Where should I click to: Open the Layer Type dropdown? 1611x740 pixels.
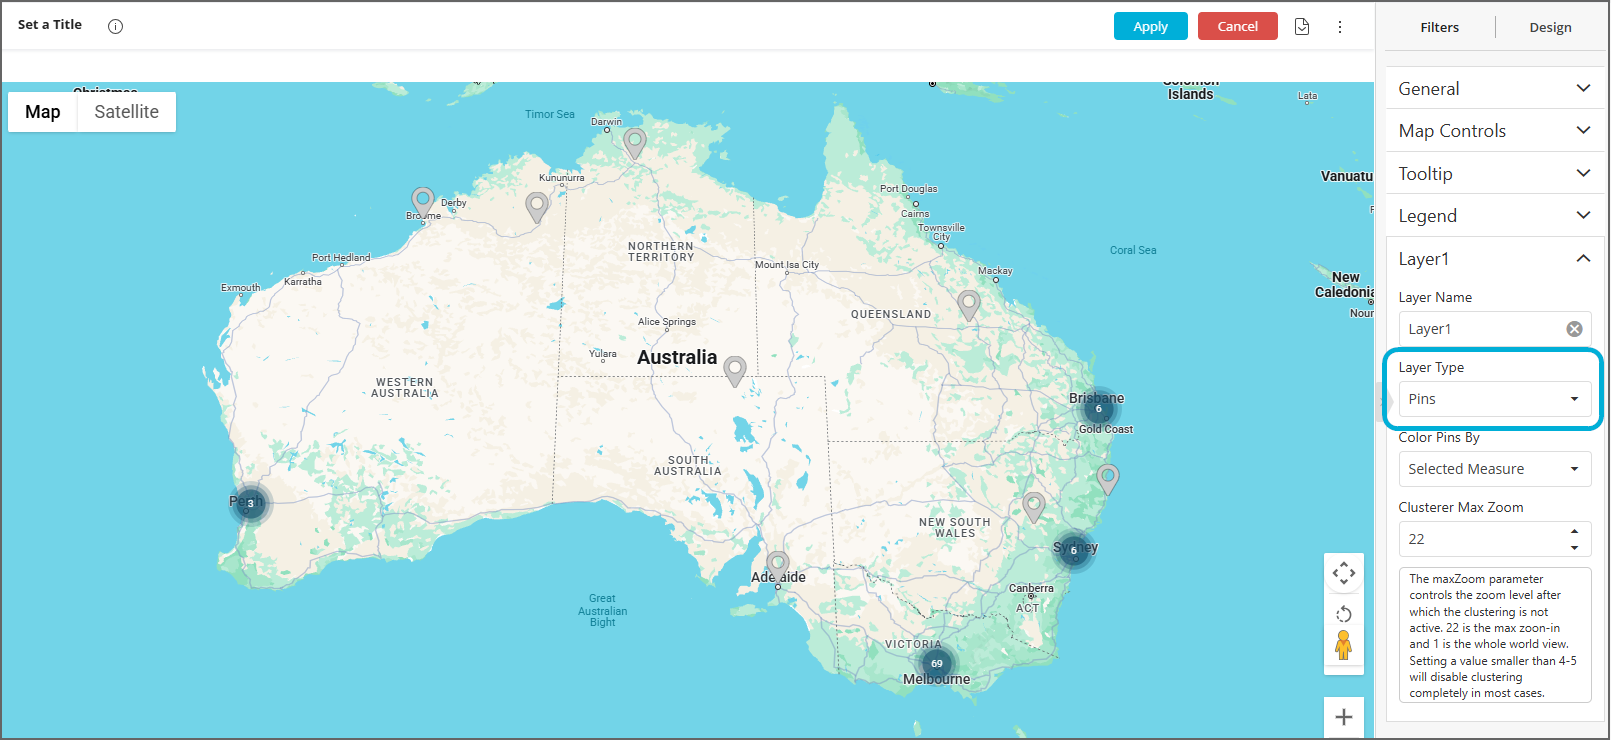click(x=1494, y=399)
